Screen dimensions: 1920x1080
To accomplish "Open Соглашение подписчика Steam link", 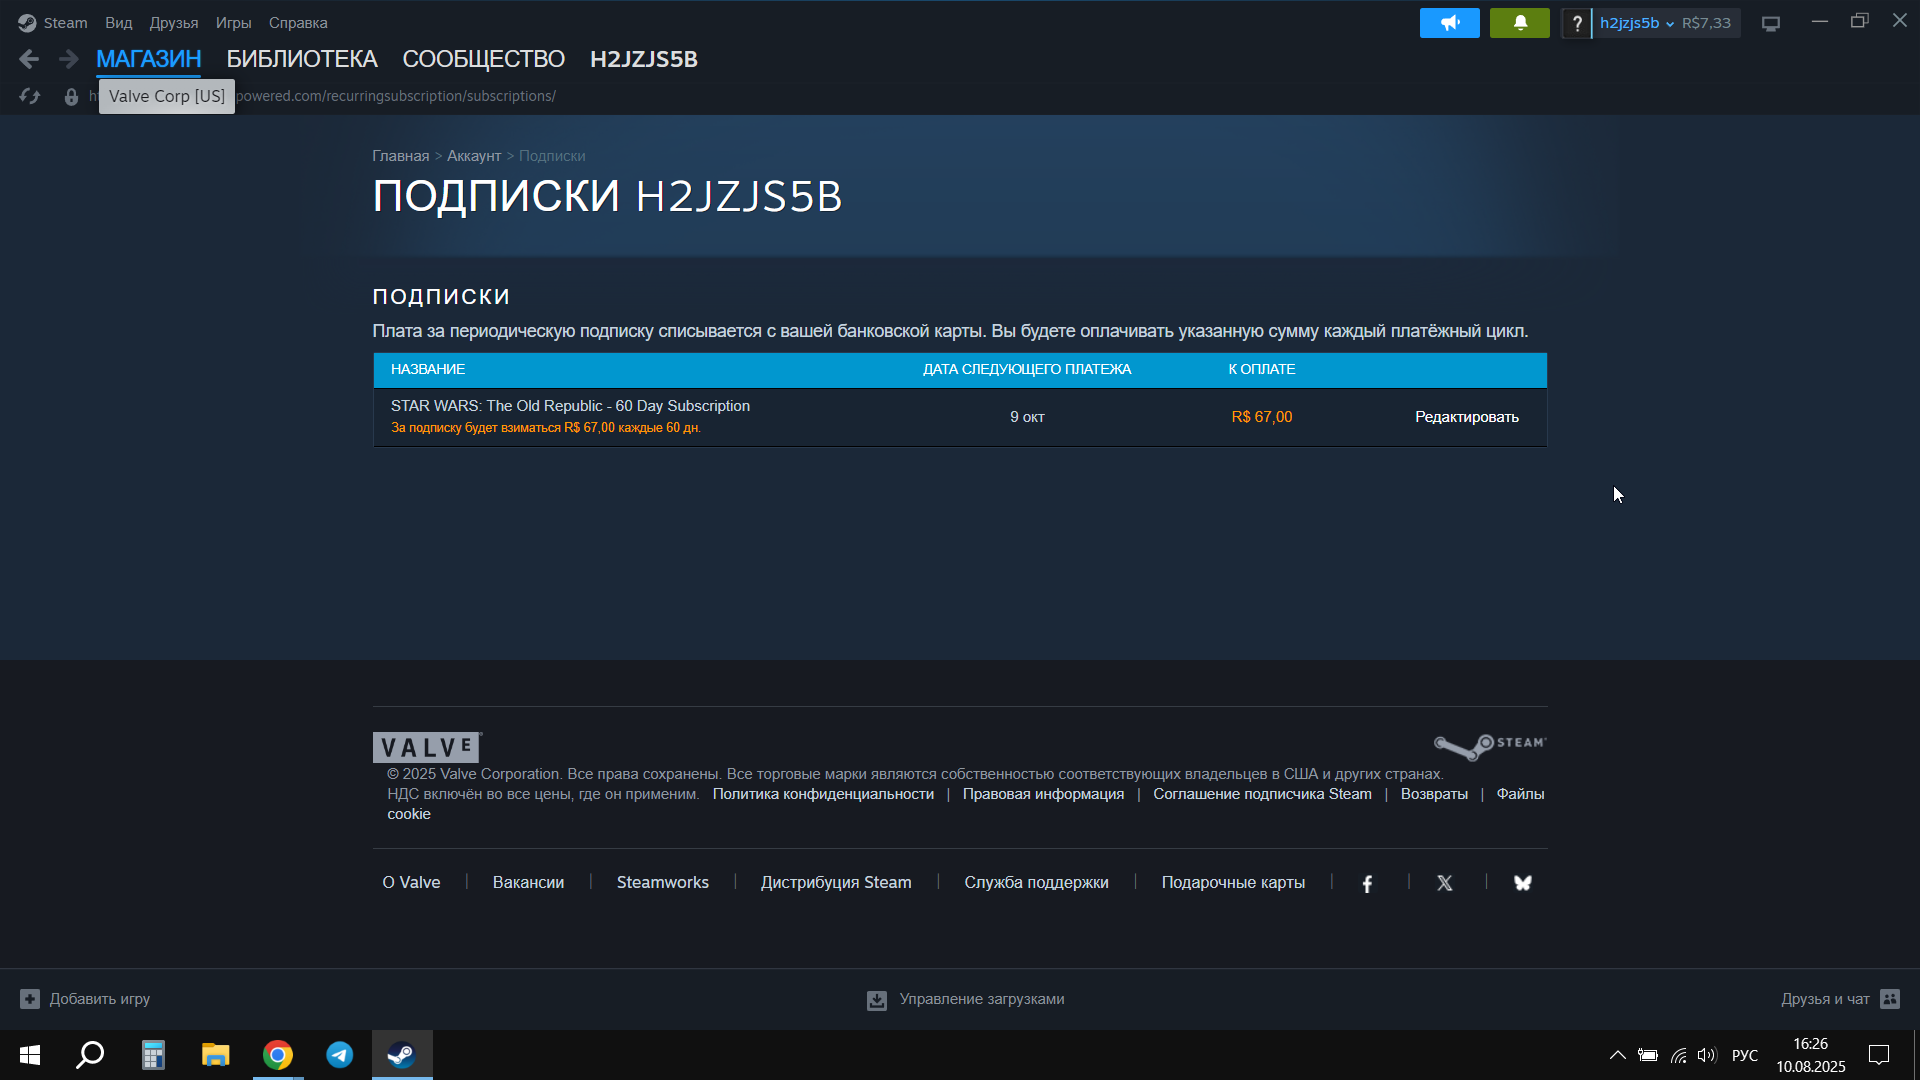I will [1262, 794].
